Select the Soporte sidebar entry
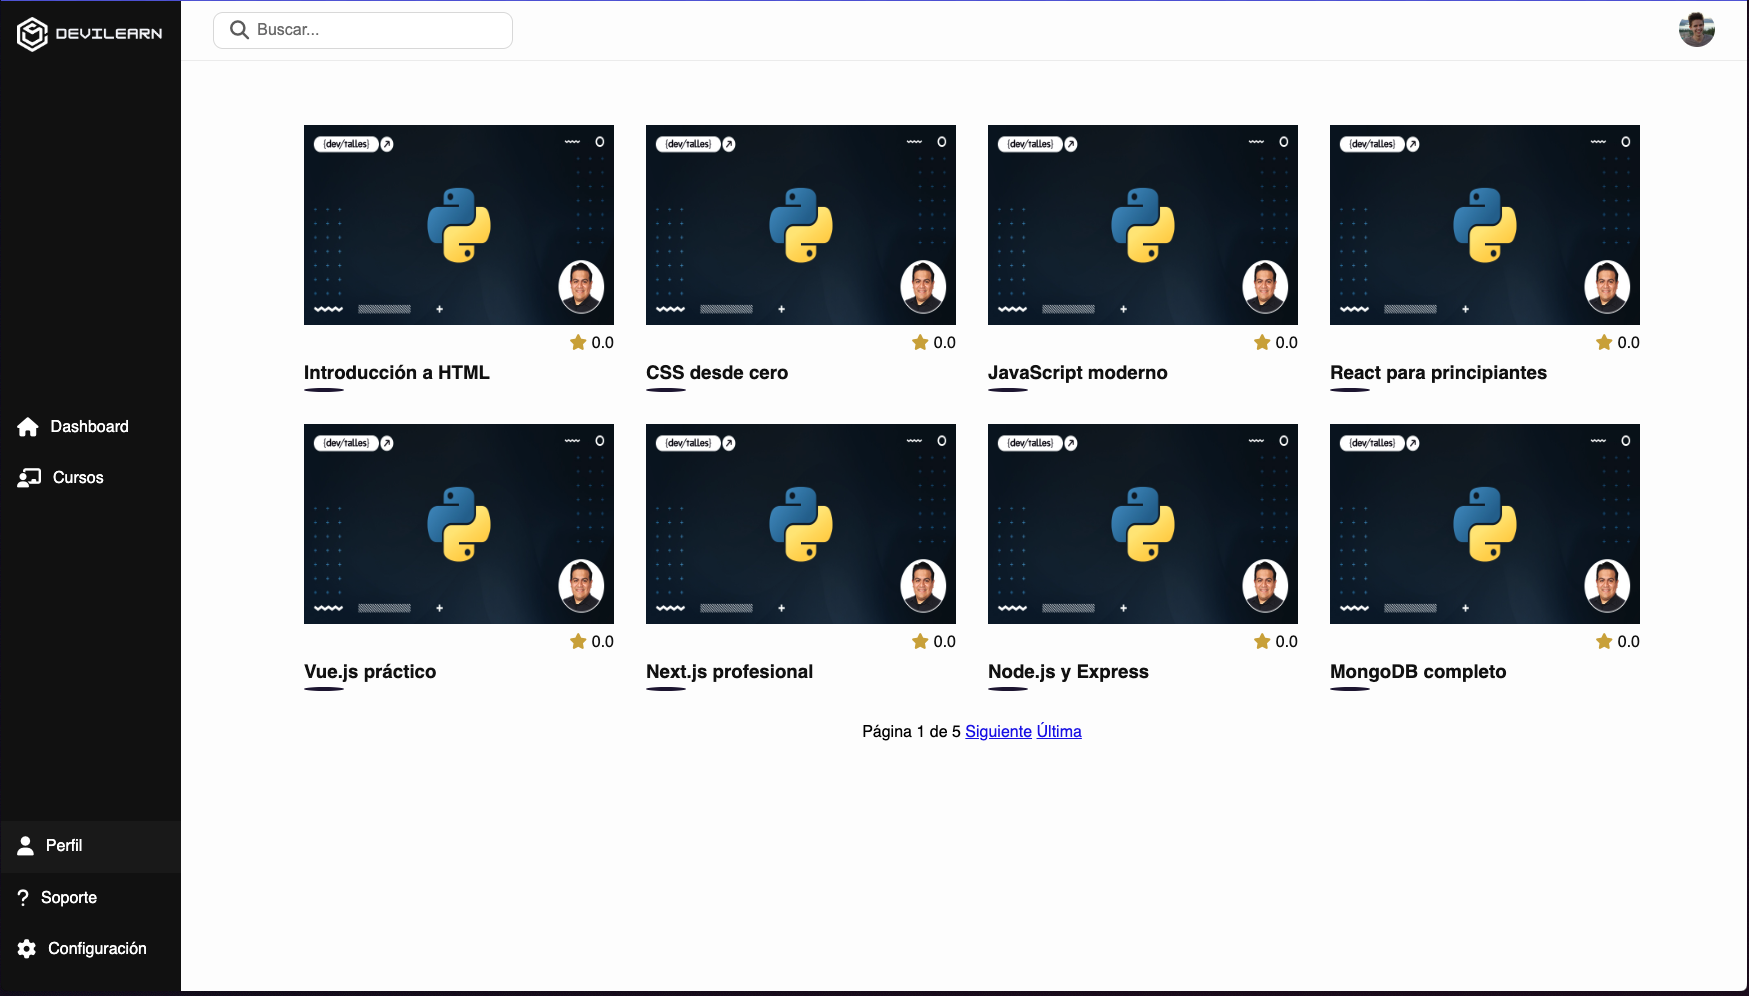The height and width of the screenshot is (996, 1749). (x=69, y=897)
